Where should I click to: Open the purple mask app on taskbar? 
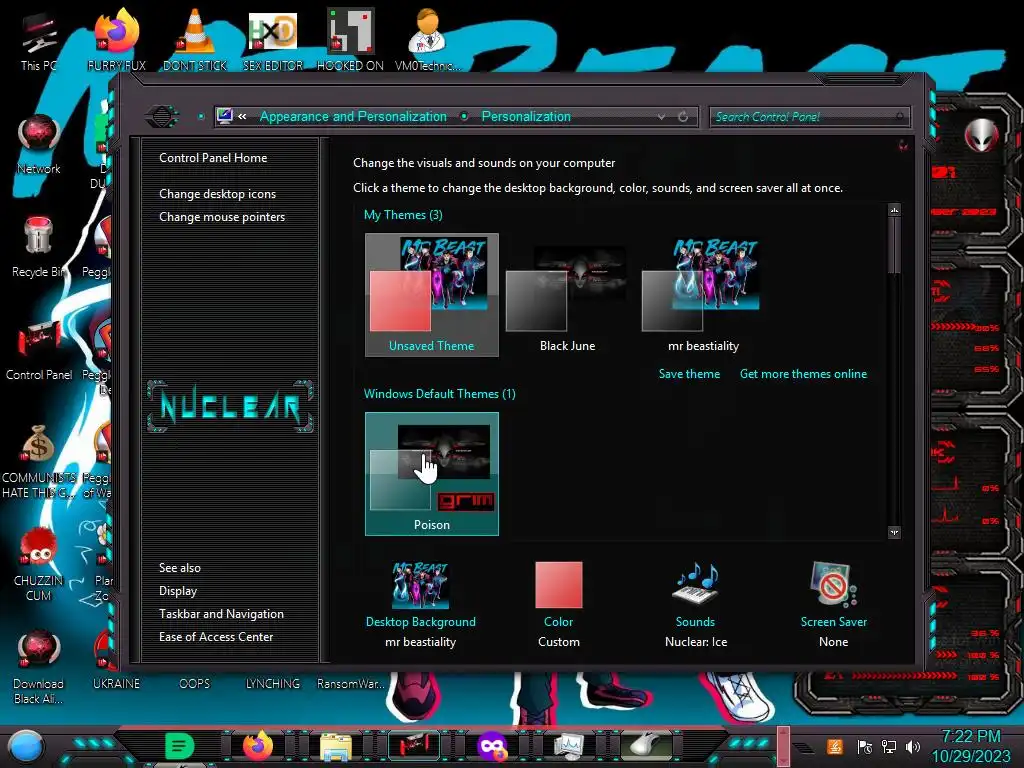coord(492,746)
